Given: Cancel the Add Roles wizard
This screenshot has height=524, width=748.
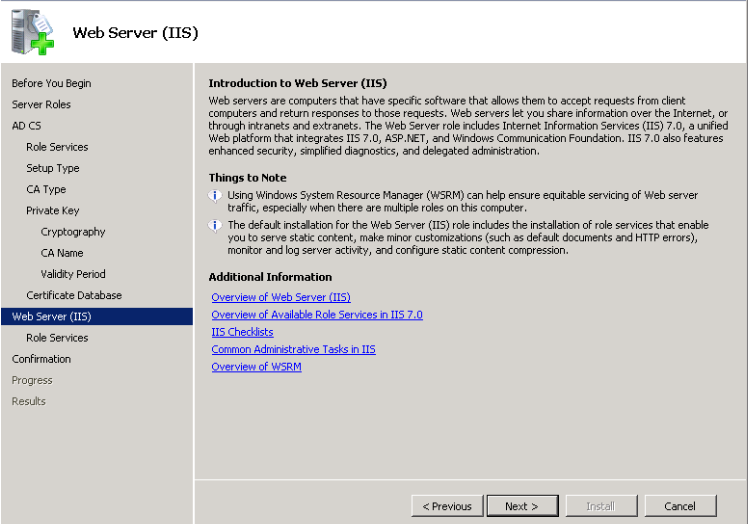Looking at the screenshot, I should point(680,506).
